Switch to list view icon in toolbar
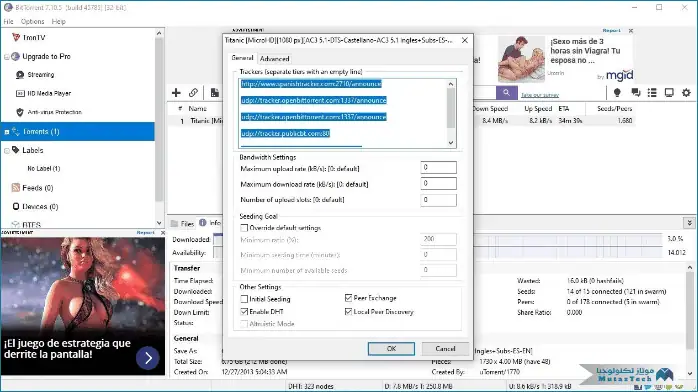 click(x=652, y=93)
